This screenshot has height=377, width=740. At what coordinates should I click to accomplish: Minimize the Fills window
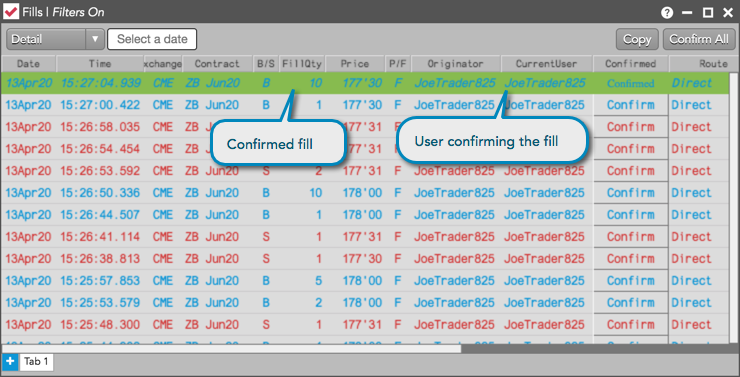[688, 13]
